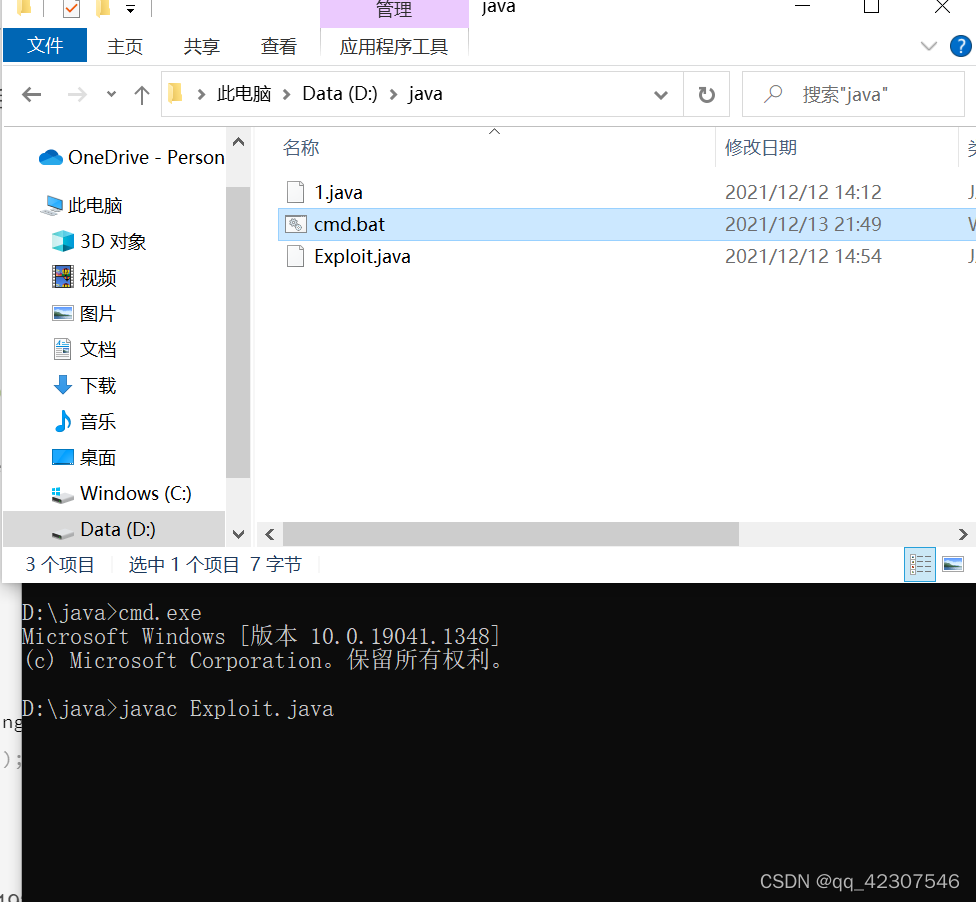Select the 管理 contextual tab

click(x=393, y=11)
